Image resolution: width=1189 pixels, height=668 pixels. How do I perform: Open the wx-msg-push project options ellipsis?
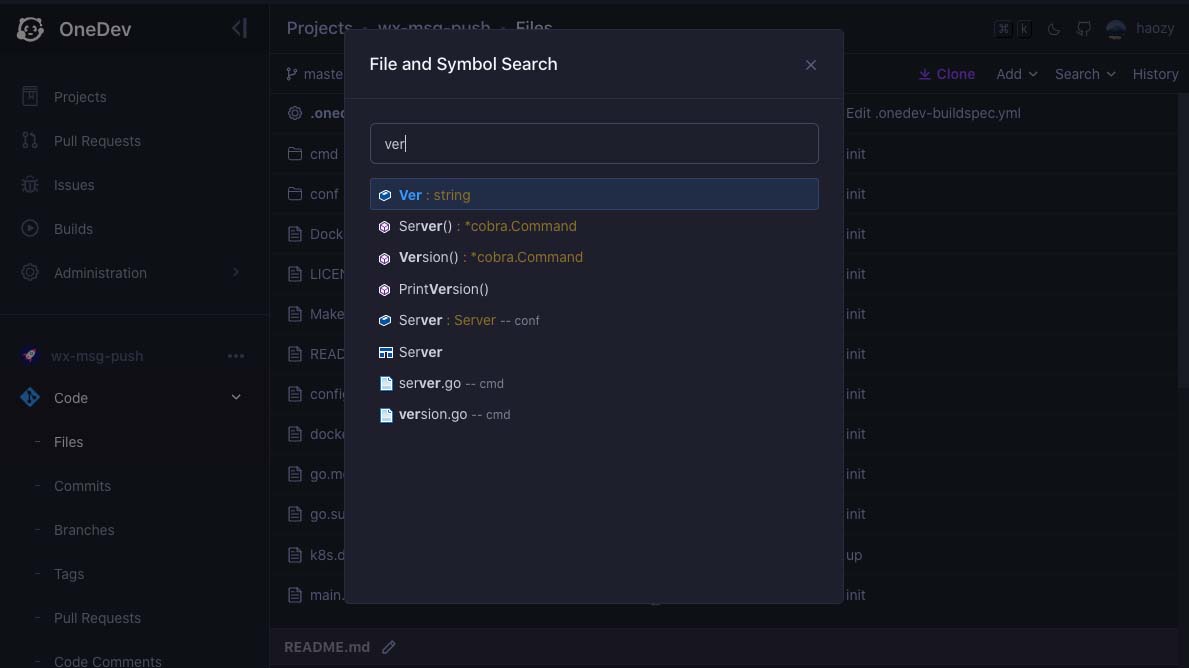pos(236,356)
